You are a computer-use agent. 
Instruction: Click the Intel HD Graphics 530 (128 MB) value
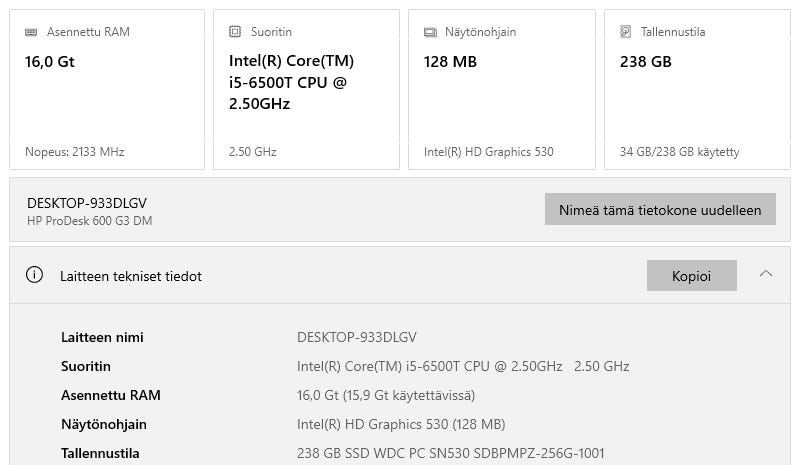(401, 424)
